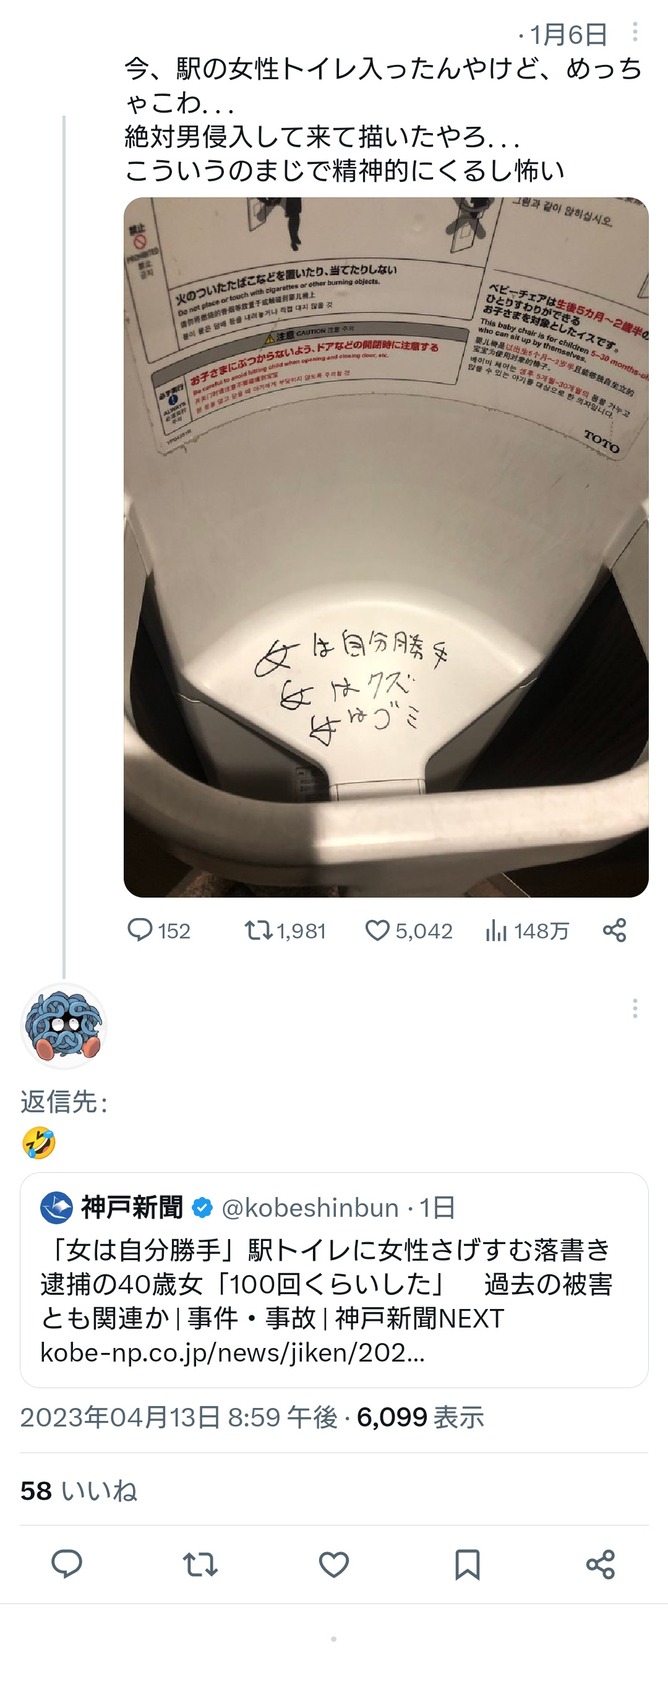Share the reply via bottom share icon

[x=600, y=1564]
